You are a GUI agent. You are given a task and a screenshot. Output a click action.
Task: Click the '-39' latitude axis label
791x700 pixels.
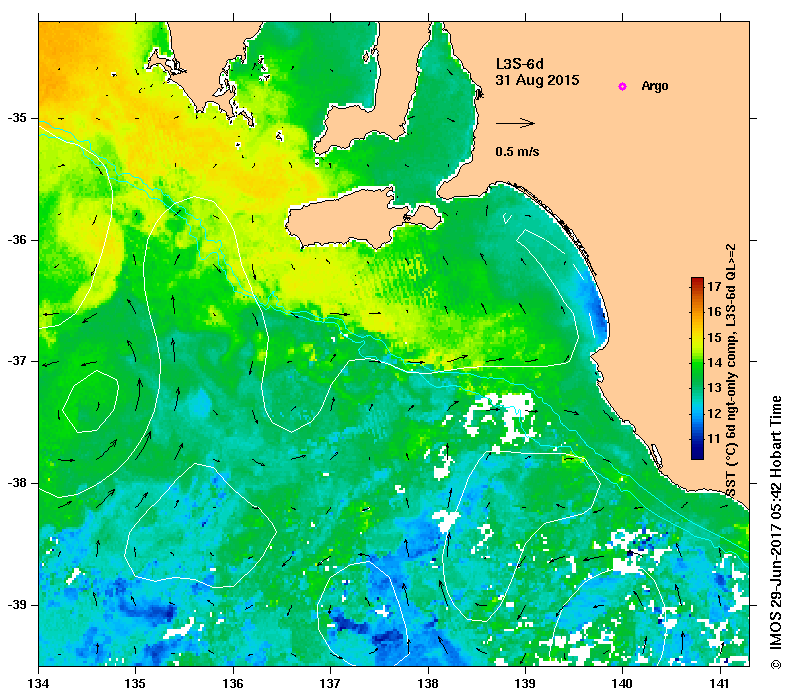pyautogui.click(x=17, y=605)
